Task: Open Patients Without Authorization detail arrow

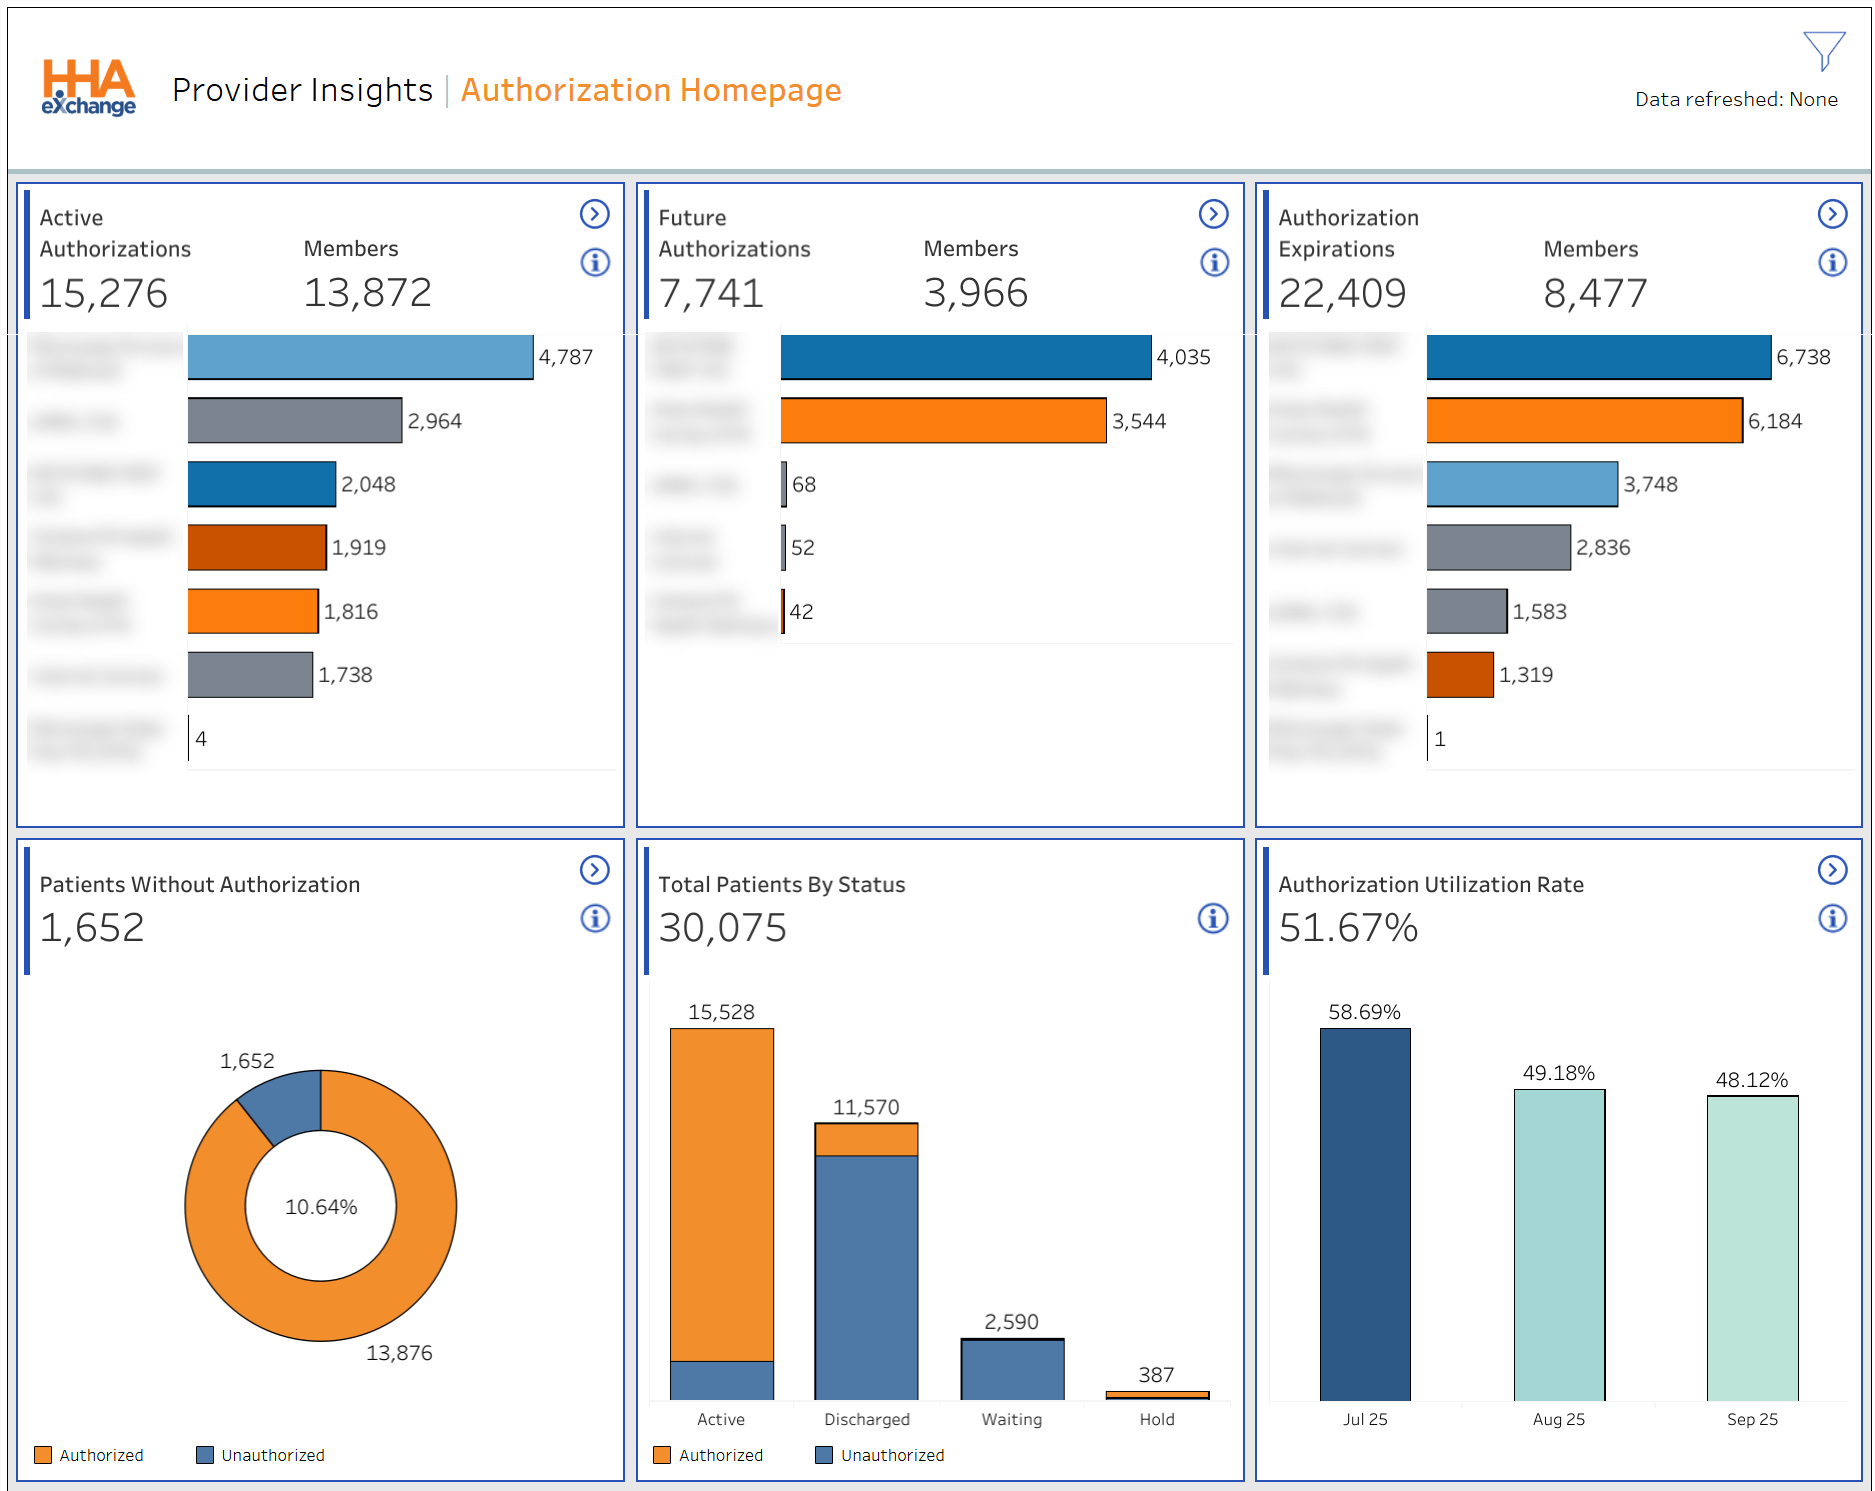Action: (x=594, y=870)
